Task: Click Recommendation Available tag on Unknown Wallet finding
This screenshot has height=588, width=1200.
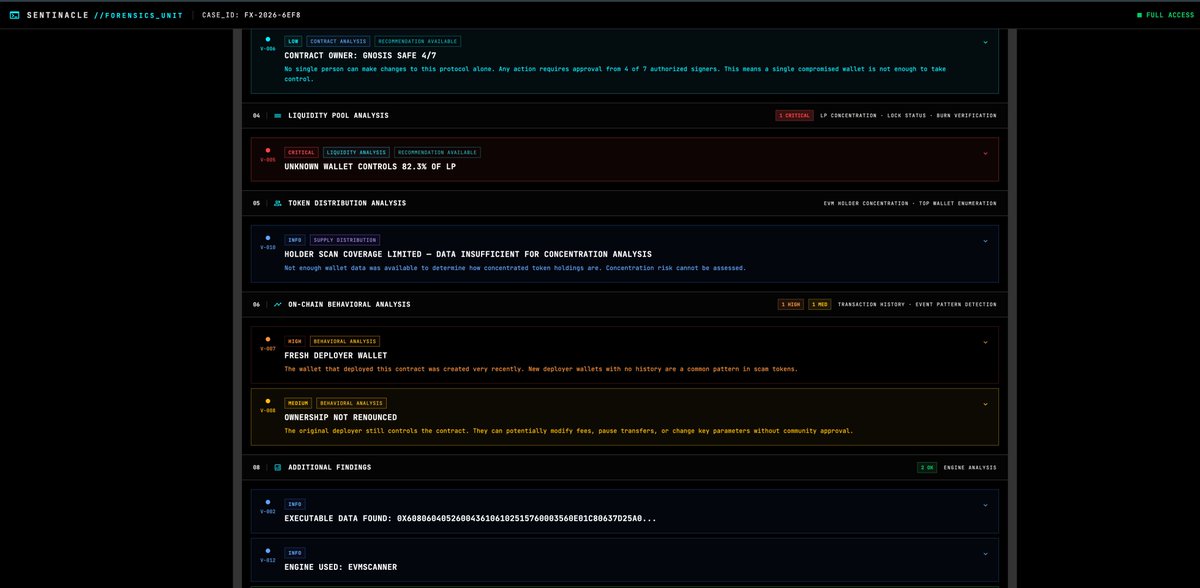Action: [437, 153]
